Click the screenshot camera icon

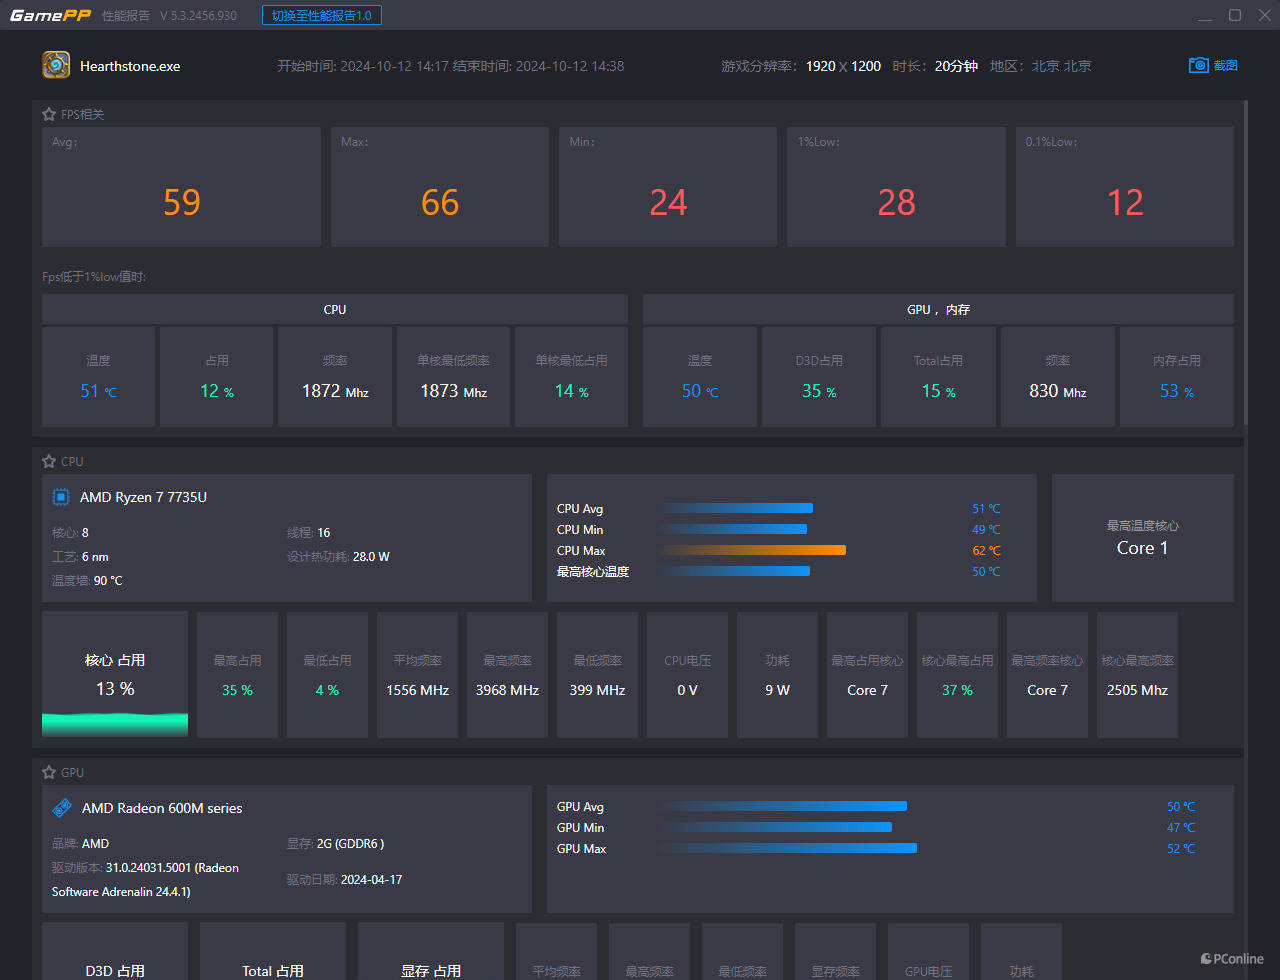[x=1198, y=65]
